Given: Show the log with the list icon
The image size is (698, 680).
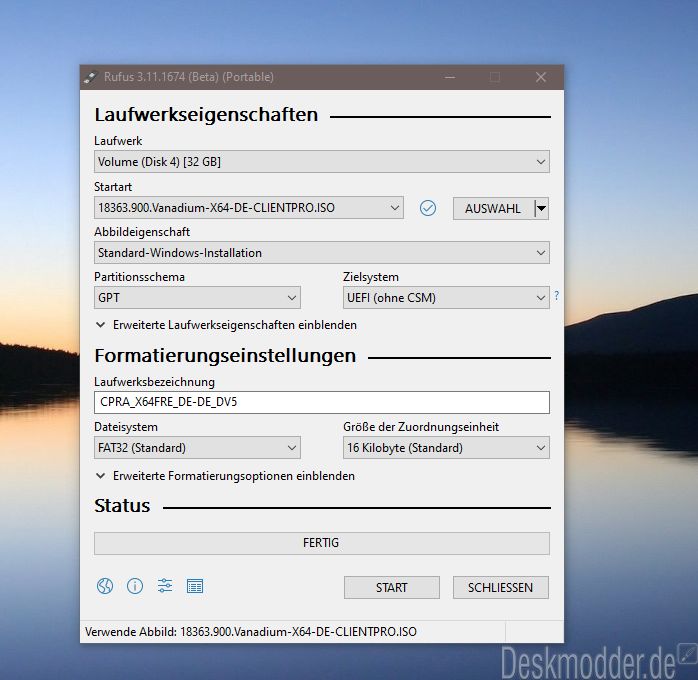Looking at the screenshot, I should click(x=195, y=586).
